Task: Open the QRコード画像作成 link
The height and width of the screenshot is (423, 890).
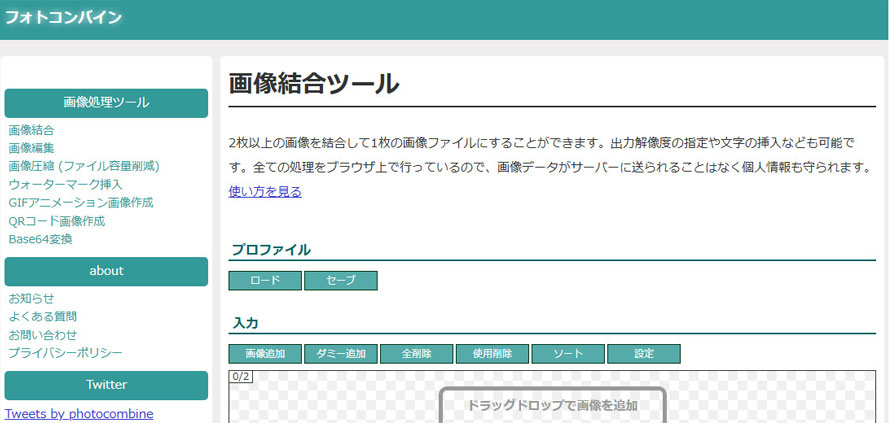Action: (56, 221)
